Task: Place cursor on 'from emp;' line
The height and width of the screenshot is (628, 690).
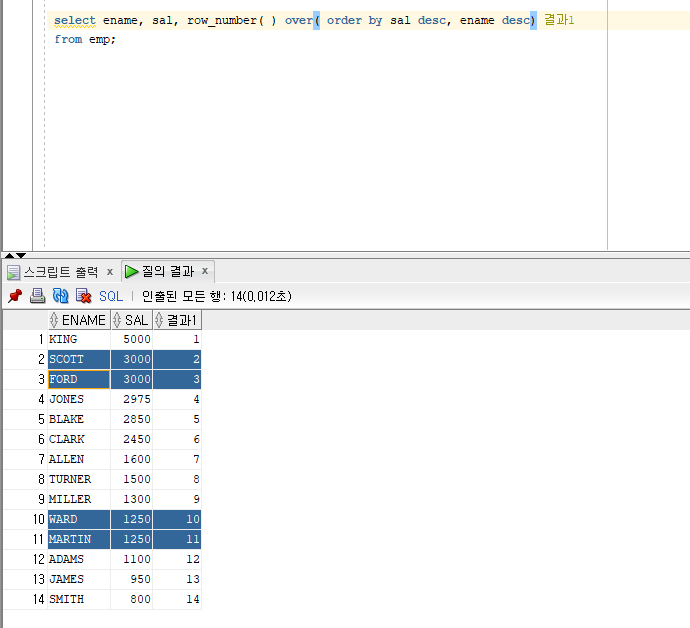Action: point(84,40)
